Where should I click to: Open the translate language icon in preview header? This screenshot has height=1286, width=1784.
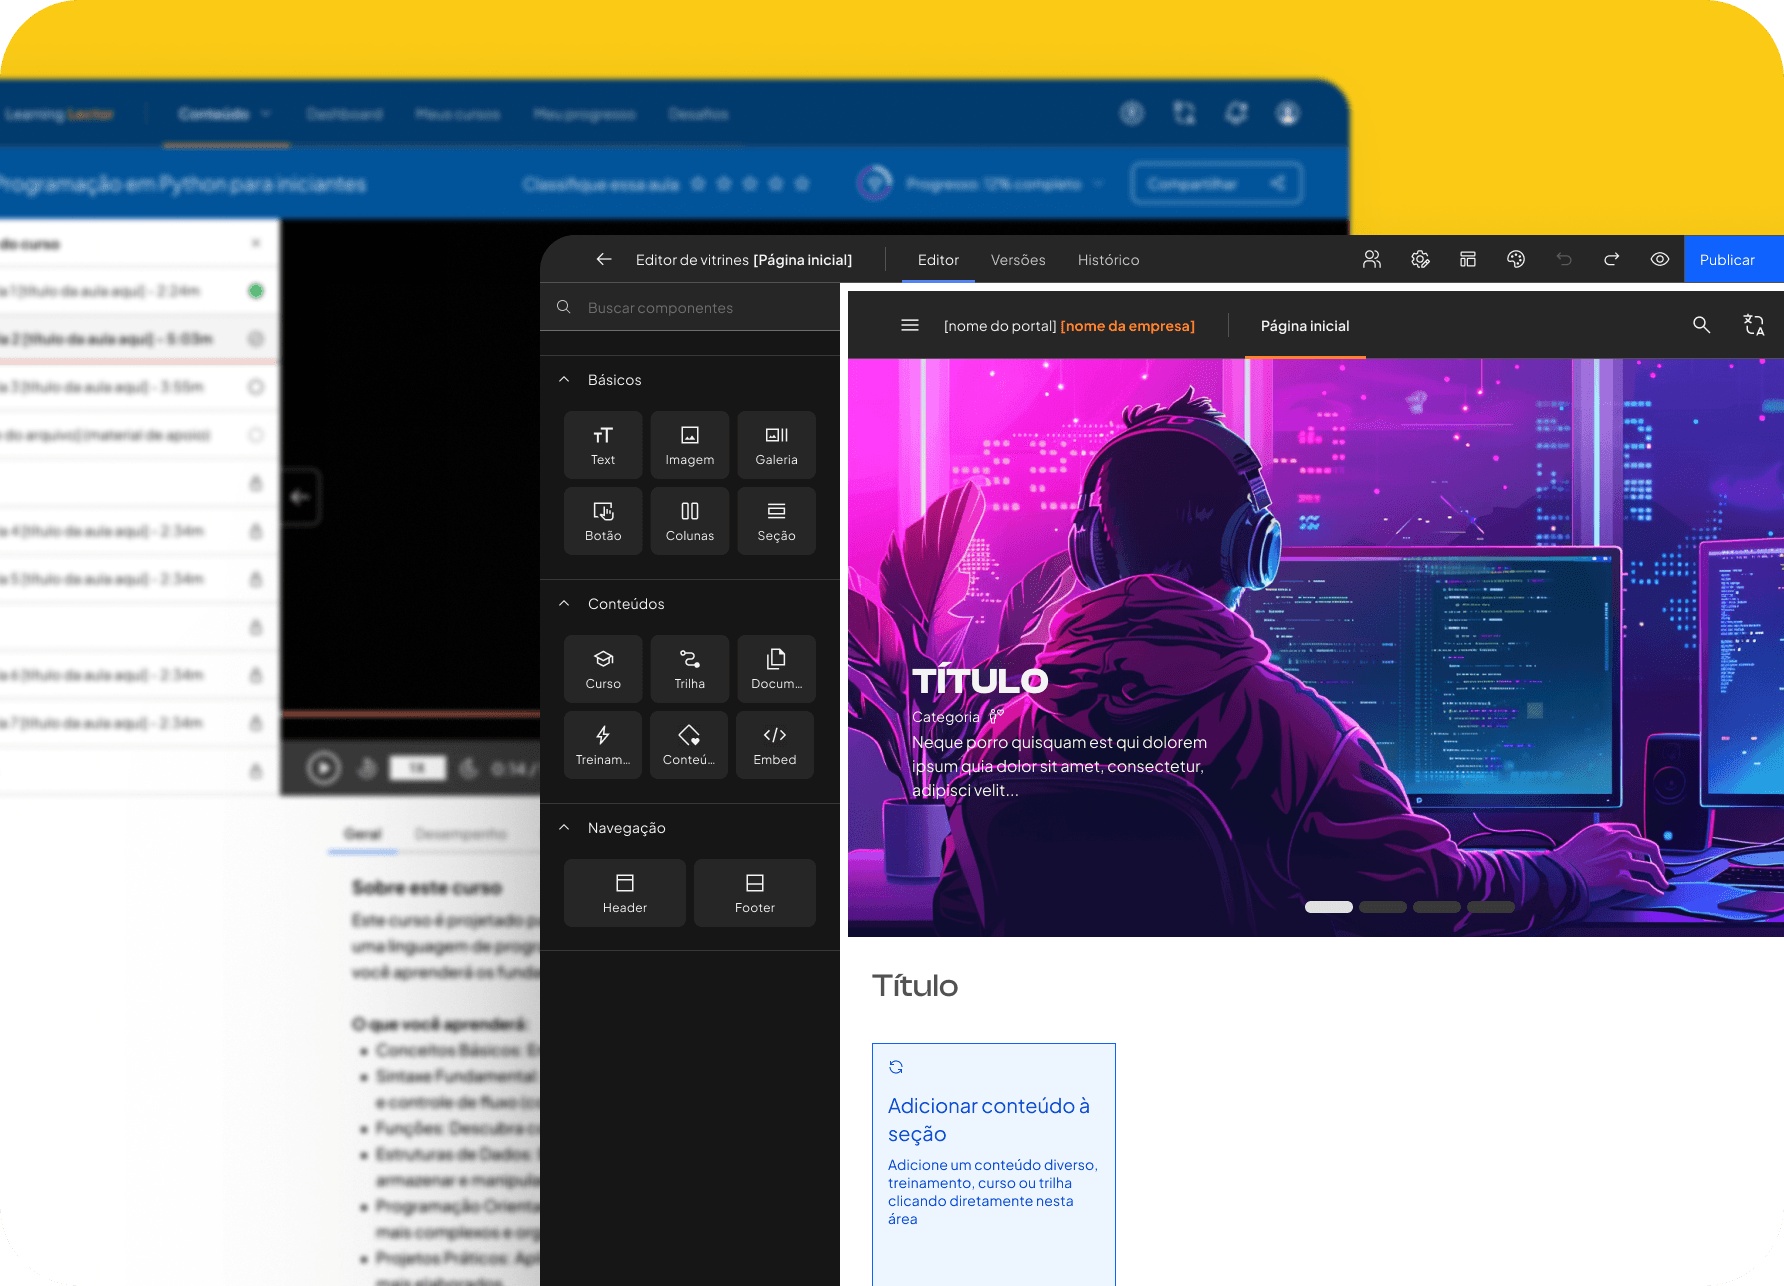pyautogui.click(x=1754, y=325)
